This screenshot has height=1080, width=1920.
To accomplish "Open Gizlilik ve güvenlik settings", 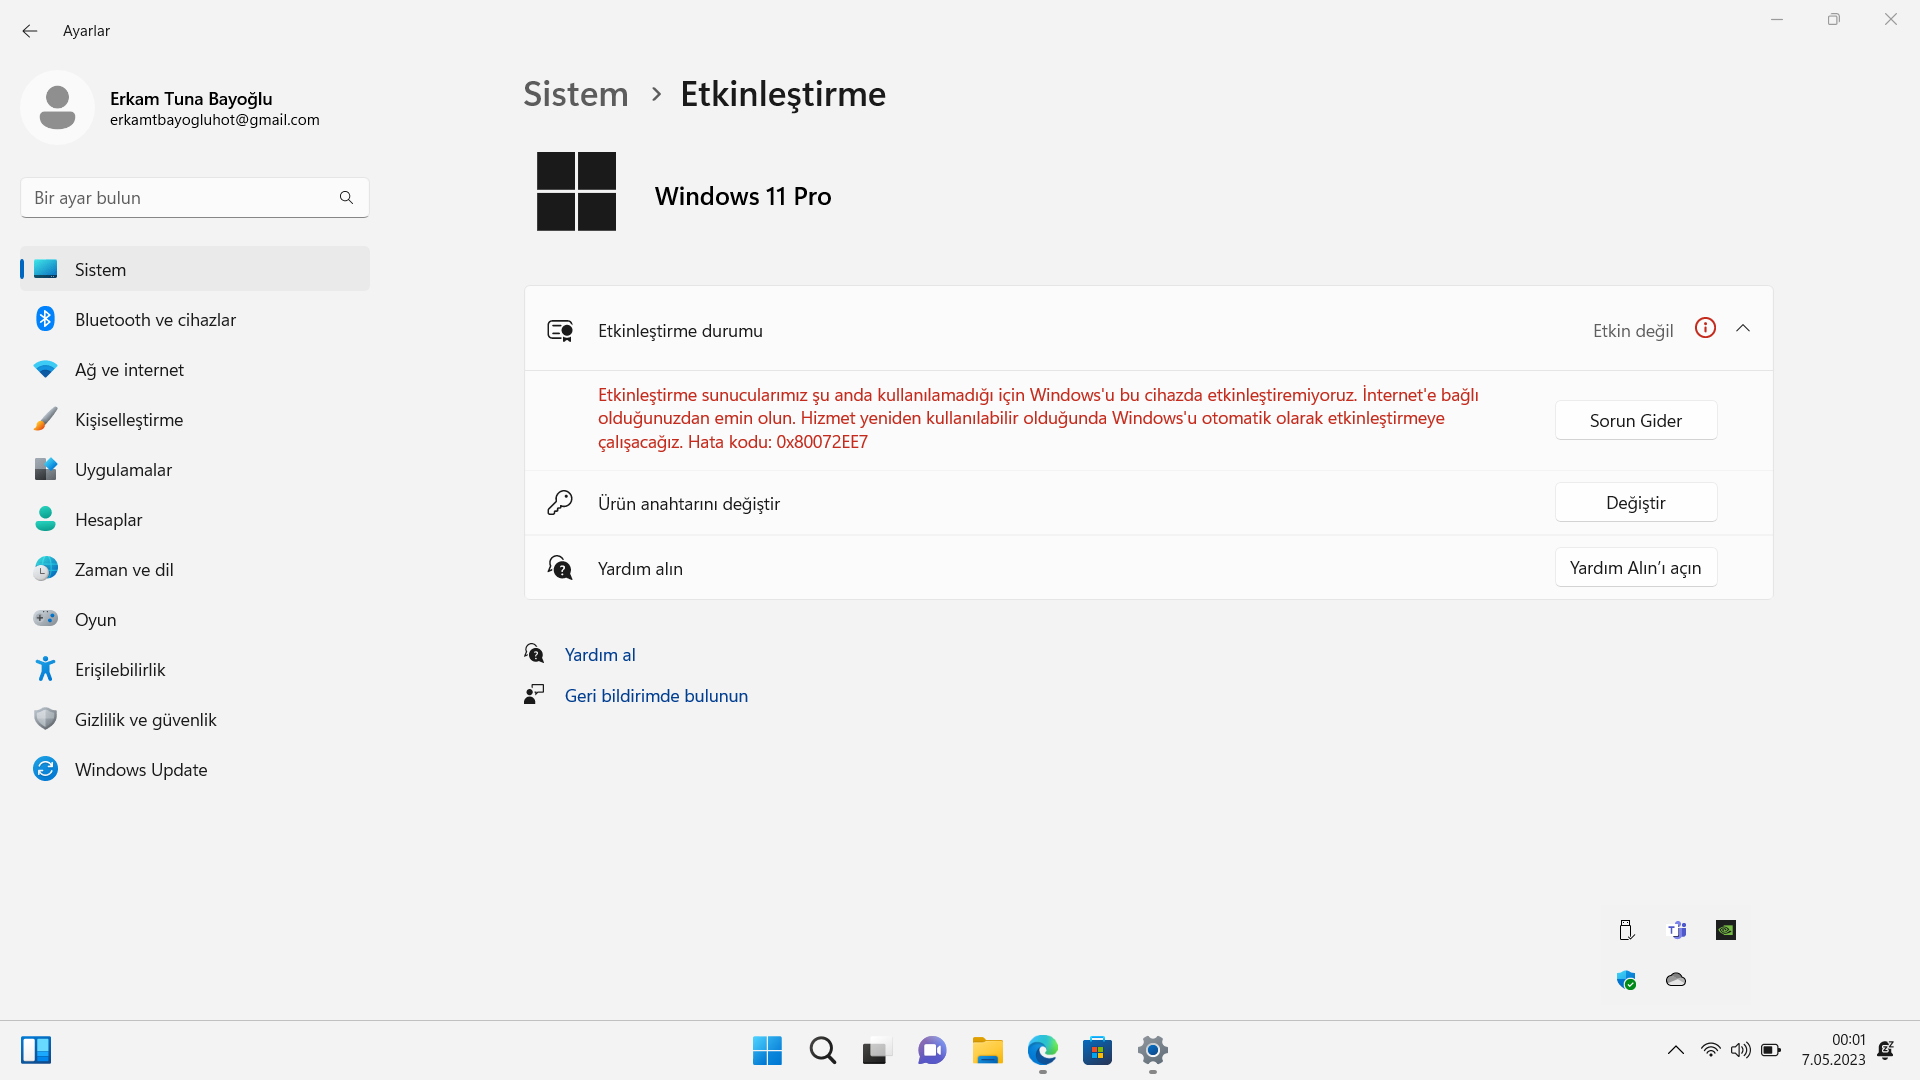I will click(195, 719).
